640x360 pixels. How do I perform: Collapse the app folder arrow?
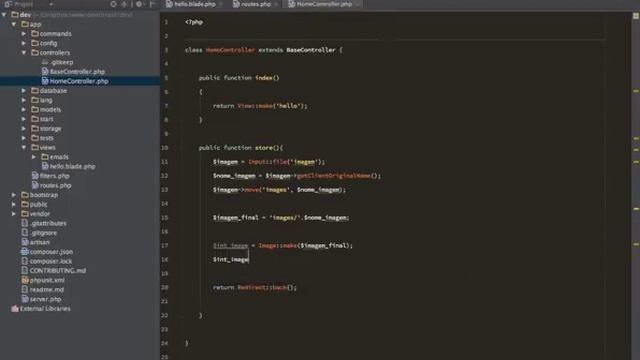[x=14, y=24]
